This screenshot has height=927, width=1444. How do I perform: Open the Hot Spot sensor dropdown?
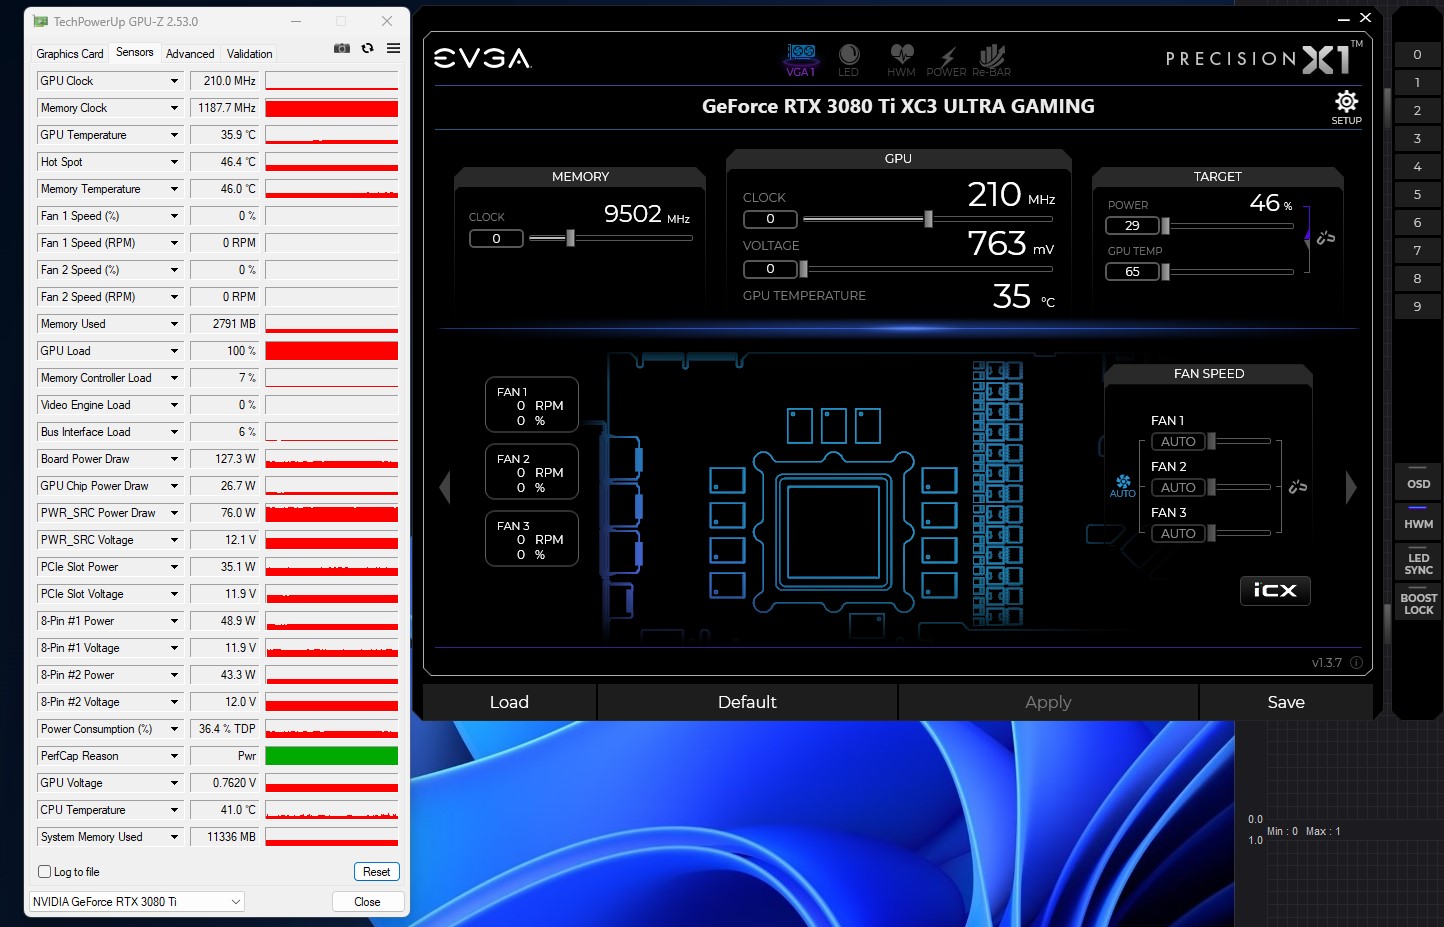coord(174,162)
